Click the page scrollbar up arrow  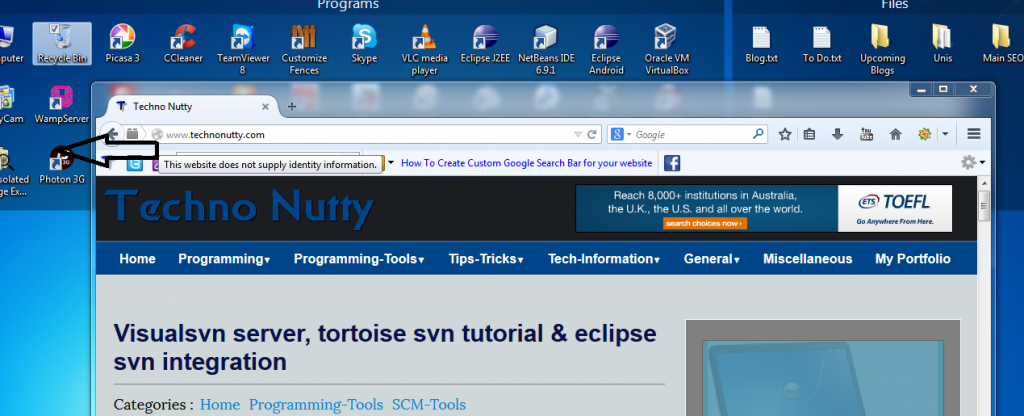click(984, 182)
